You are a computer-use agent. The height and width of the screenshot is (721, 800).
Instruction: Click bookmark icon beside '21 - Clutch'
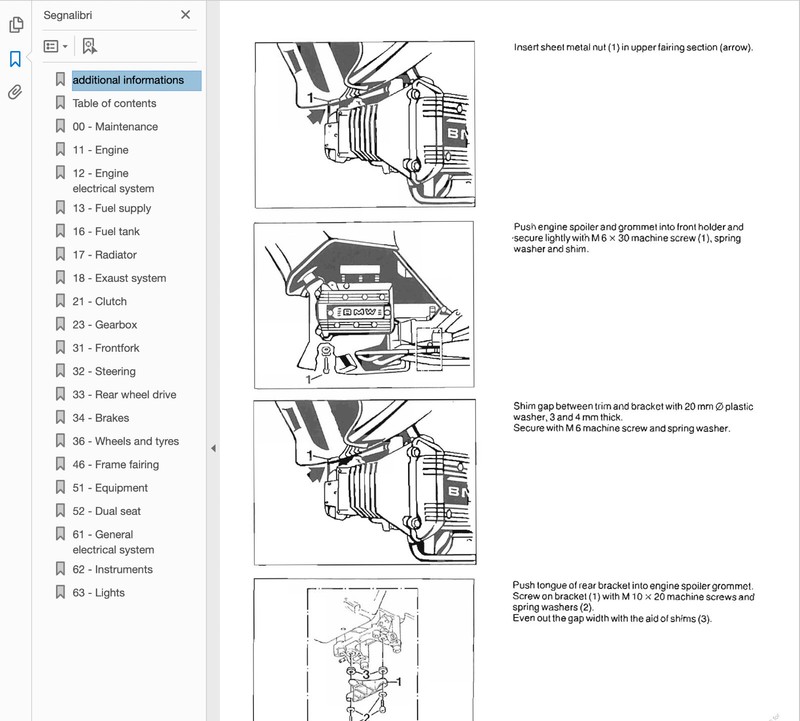click(x=60, y=301)
